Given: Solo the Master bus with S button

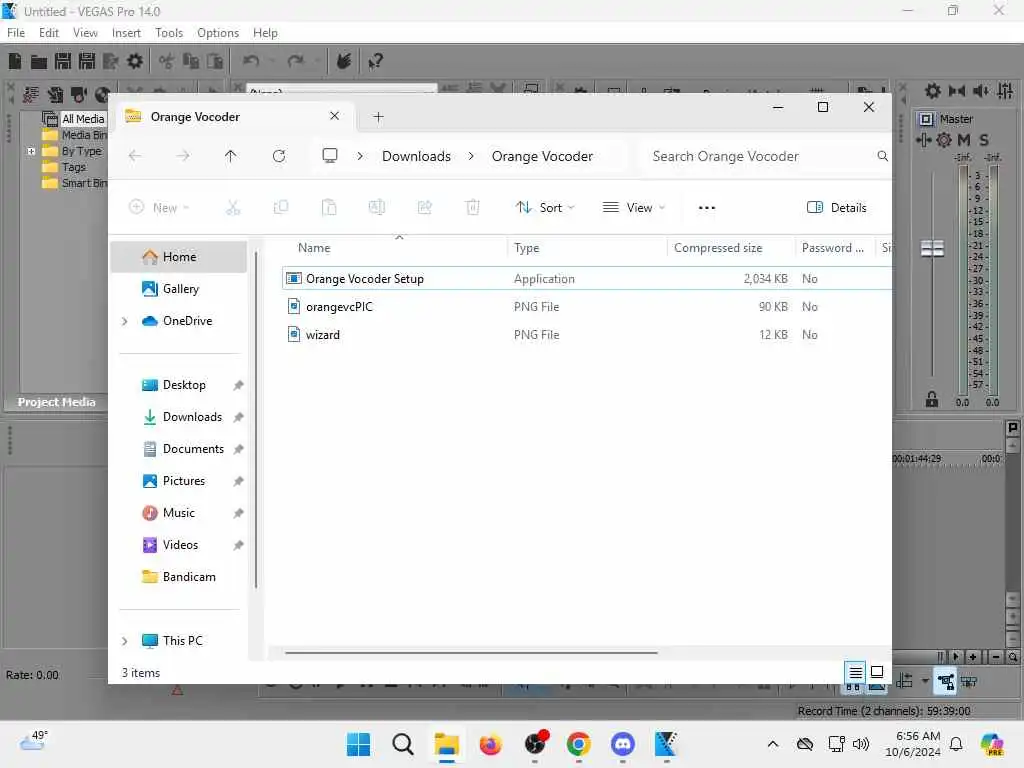Looking at the screenshot, I should pos(984,140).
